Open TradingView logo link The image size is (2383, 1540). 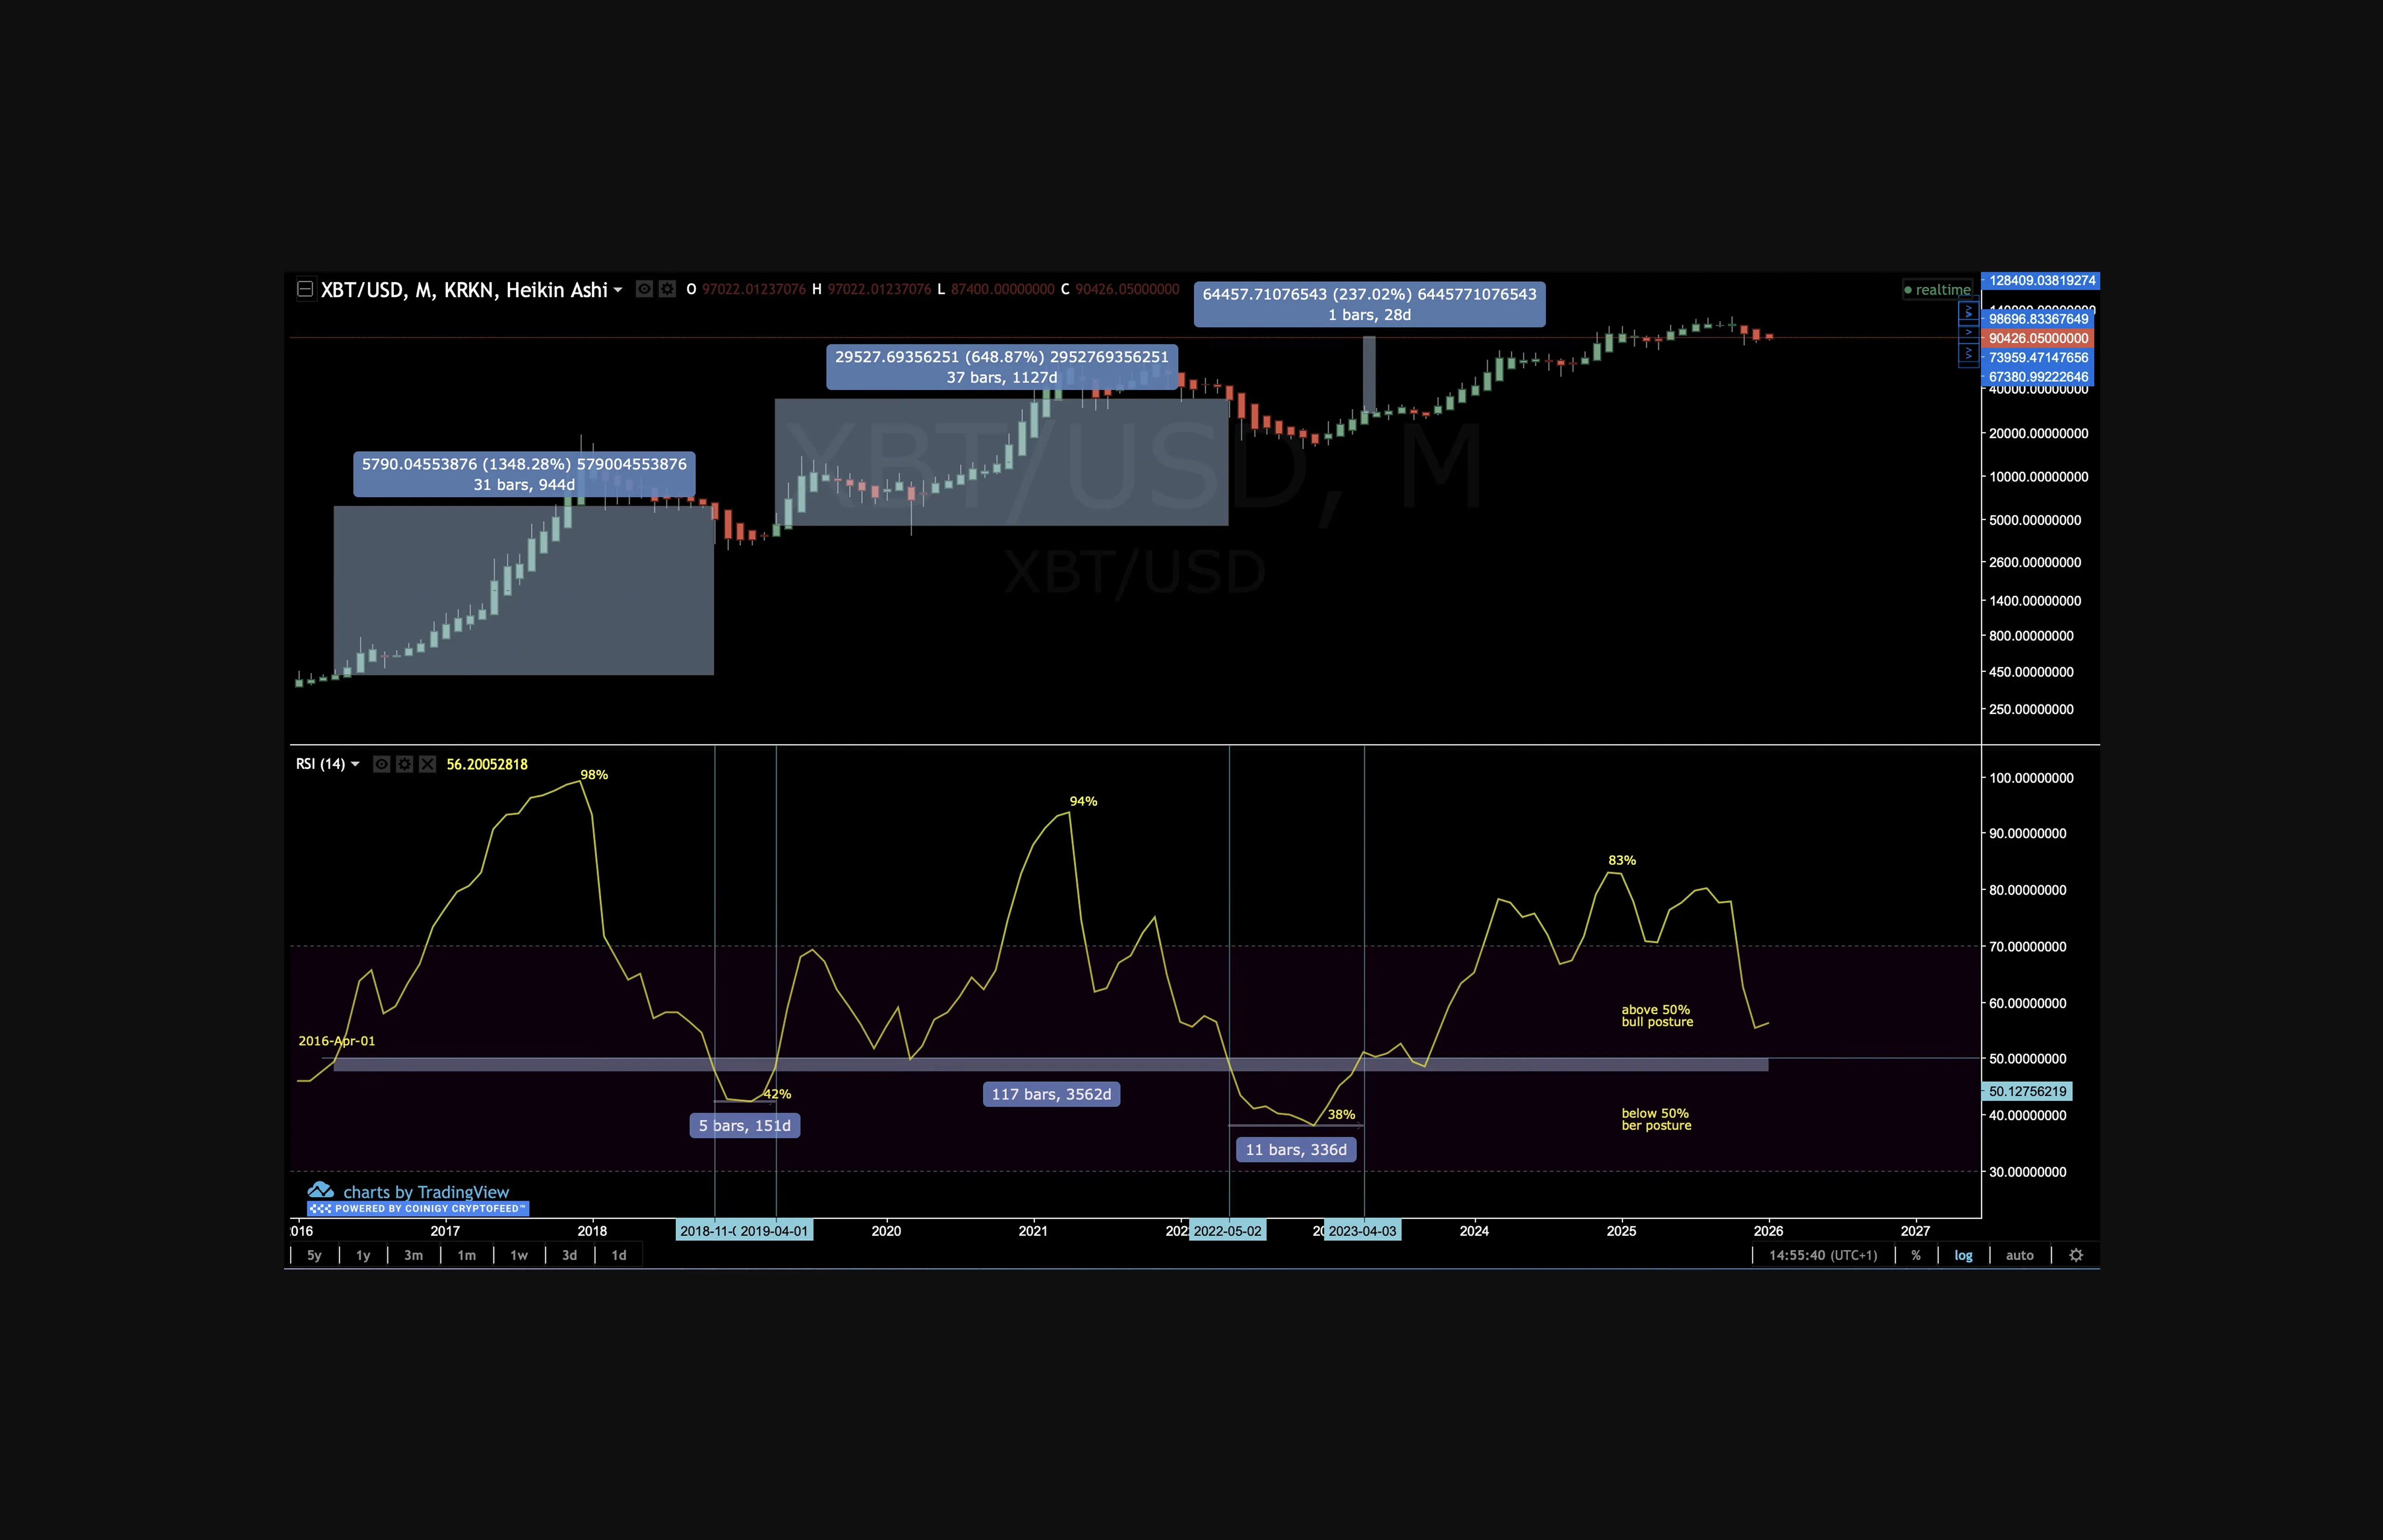click(x=409, y=1191)
